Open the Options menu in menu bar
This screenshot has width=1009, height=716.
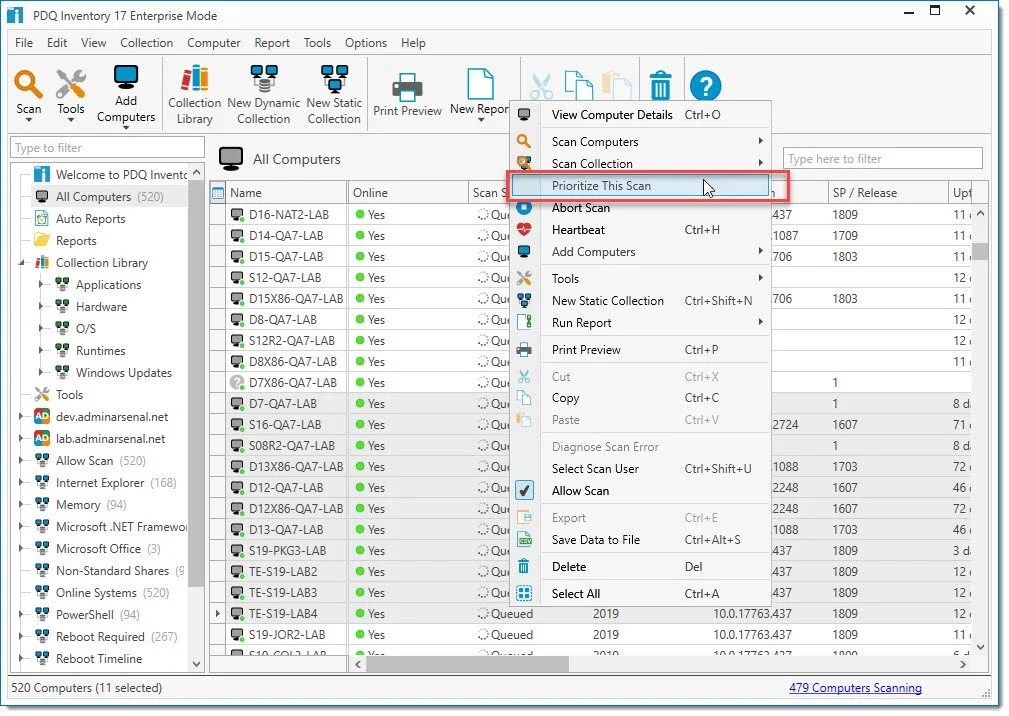(x=366, y=42)
